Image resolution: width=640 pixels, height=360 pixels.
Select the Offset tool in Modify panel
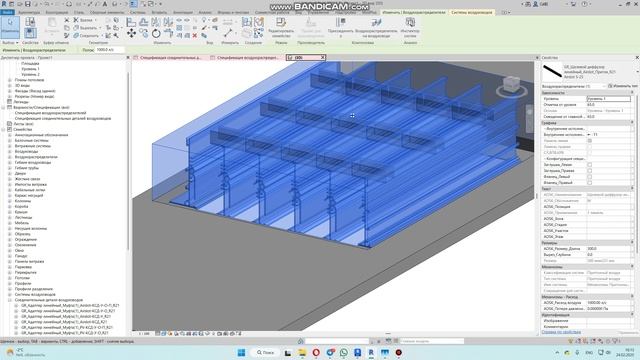point(143,22)
